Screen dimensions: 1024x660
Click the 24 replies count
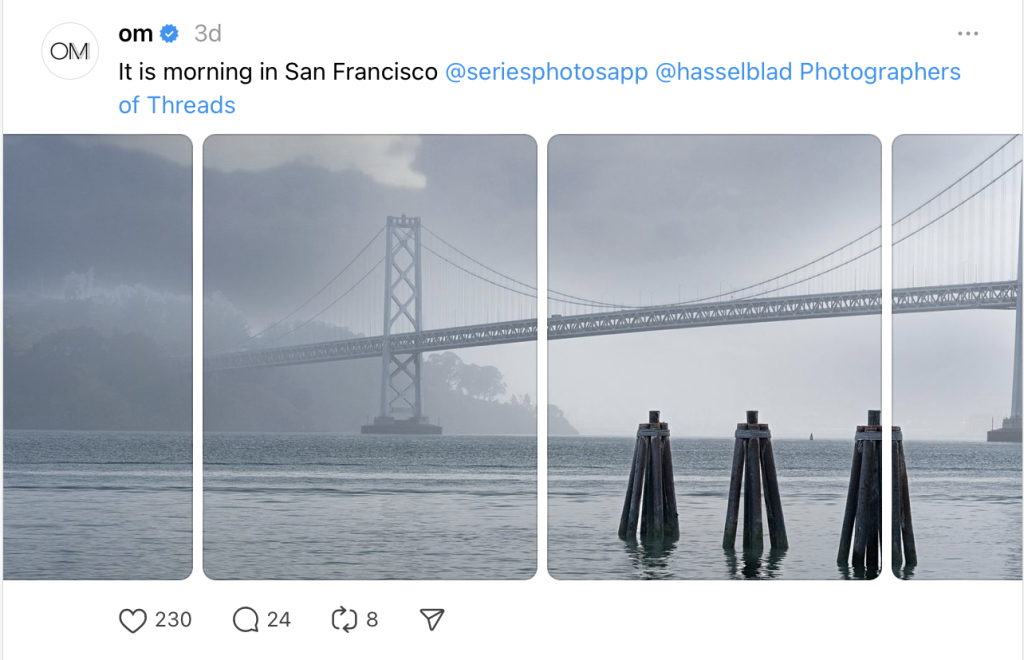click(279, 620)
